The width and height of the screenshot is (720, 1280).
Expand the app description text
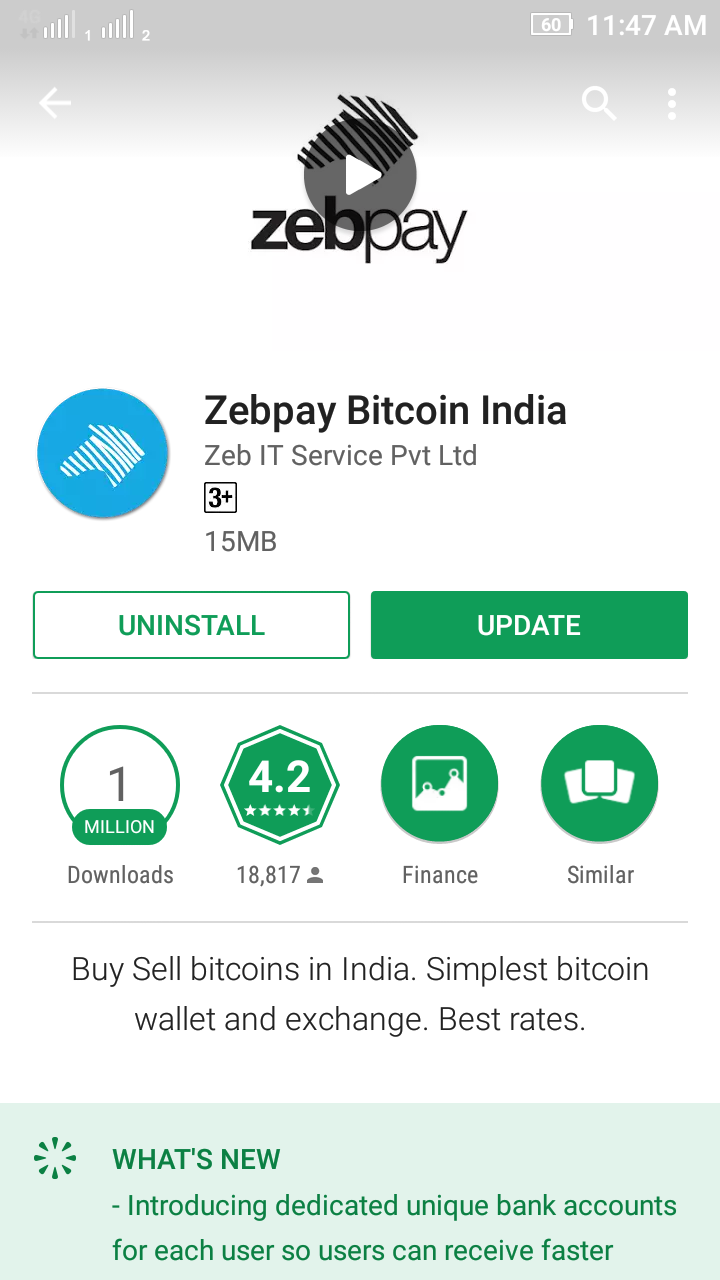click(x=360, y=994)
